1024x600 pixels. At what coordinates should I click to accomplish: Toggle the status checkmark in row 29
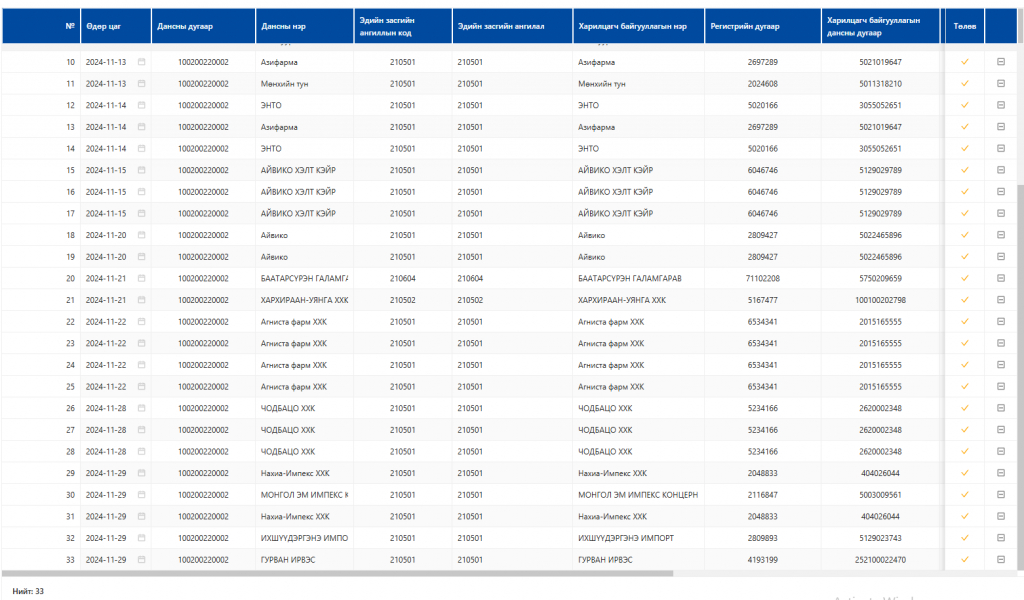[965, 473]
